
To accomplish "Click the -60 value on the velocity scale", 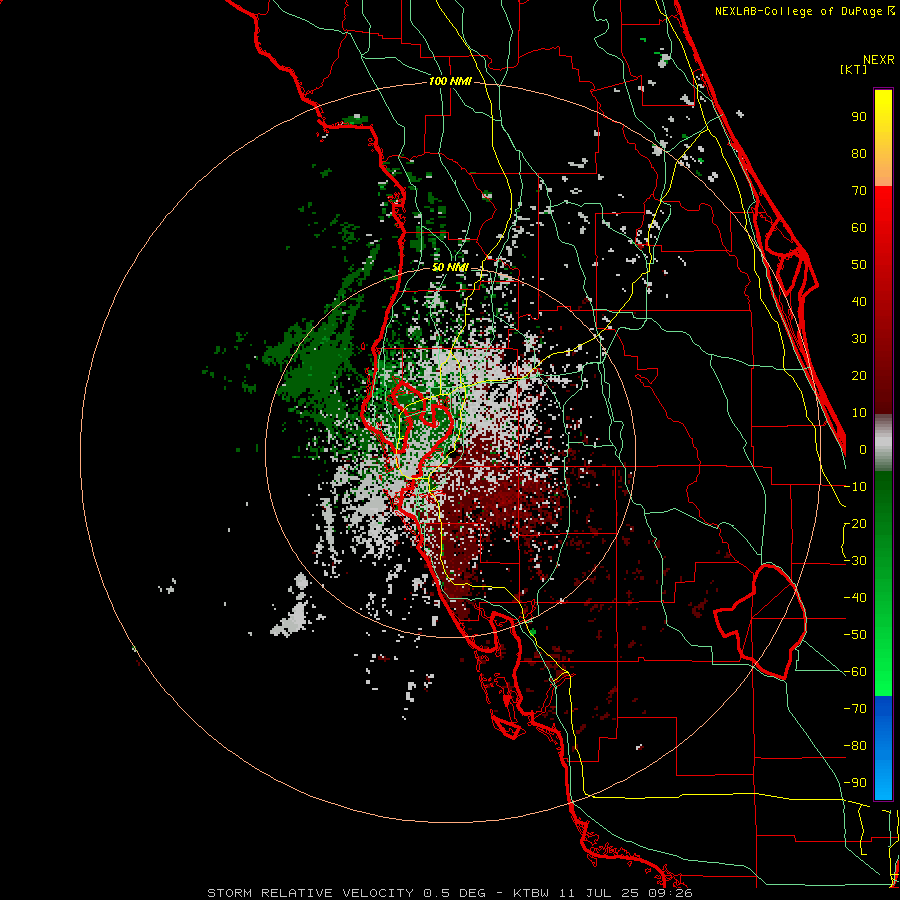I will click(855, 672).
